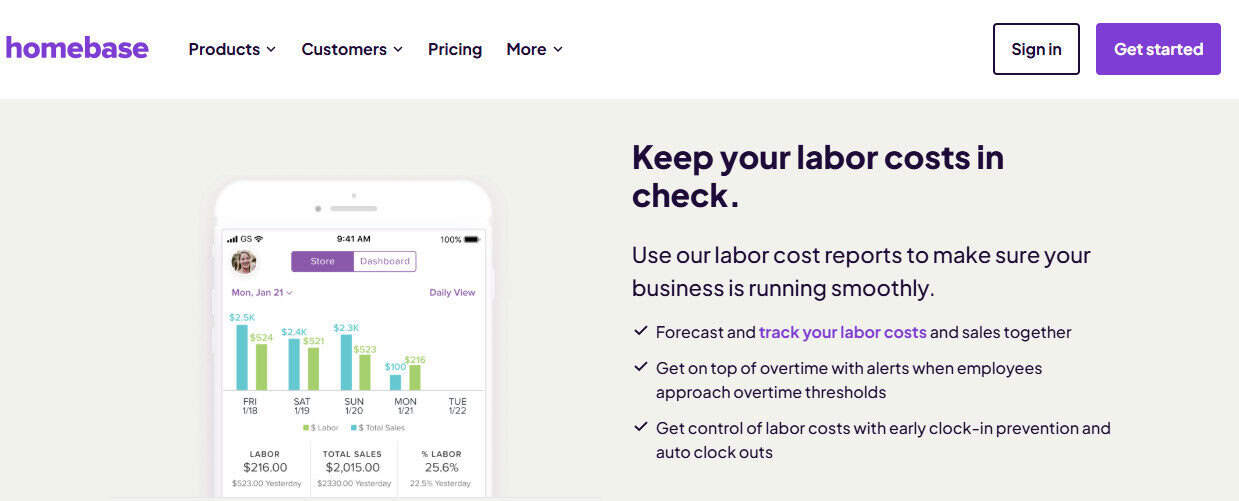Expand the More dropdown menu
The width and height of the screenshot is (1239, 501).
coord(534,49)
